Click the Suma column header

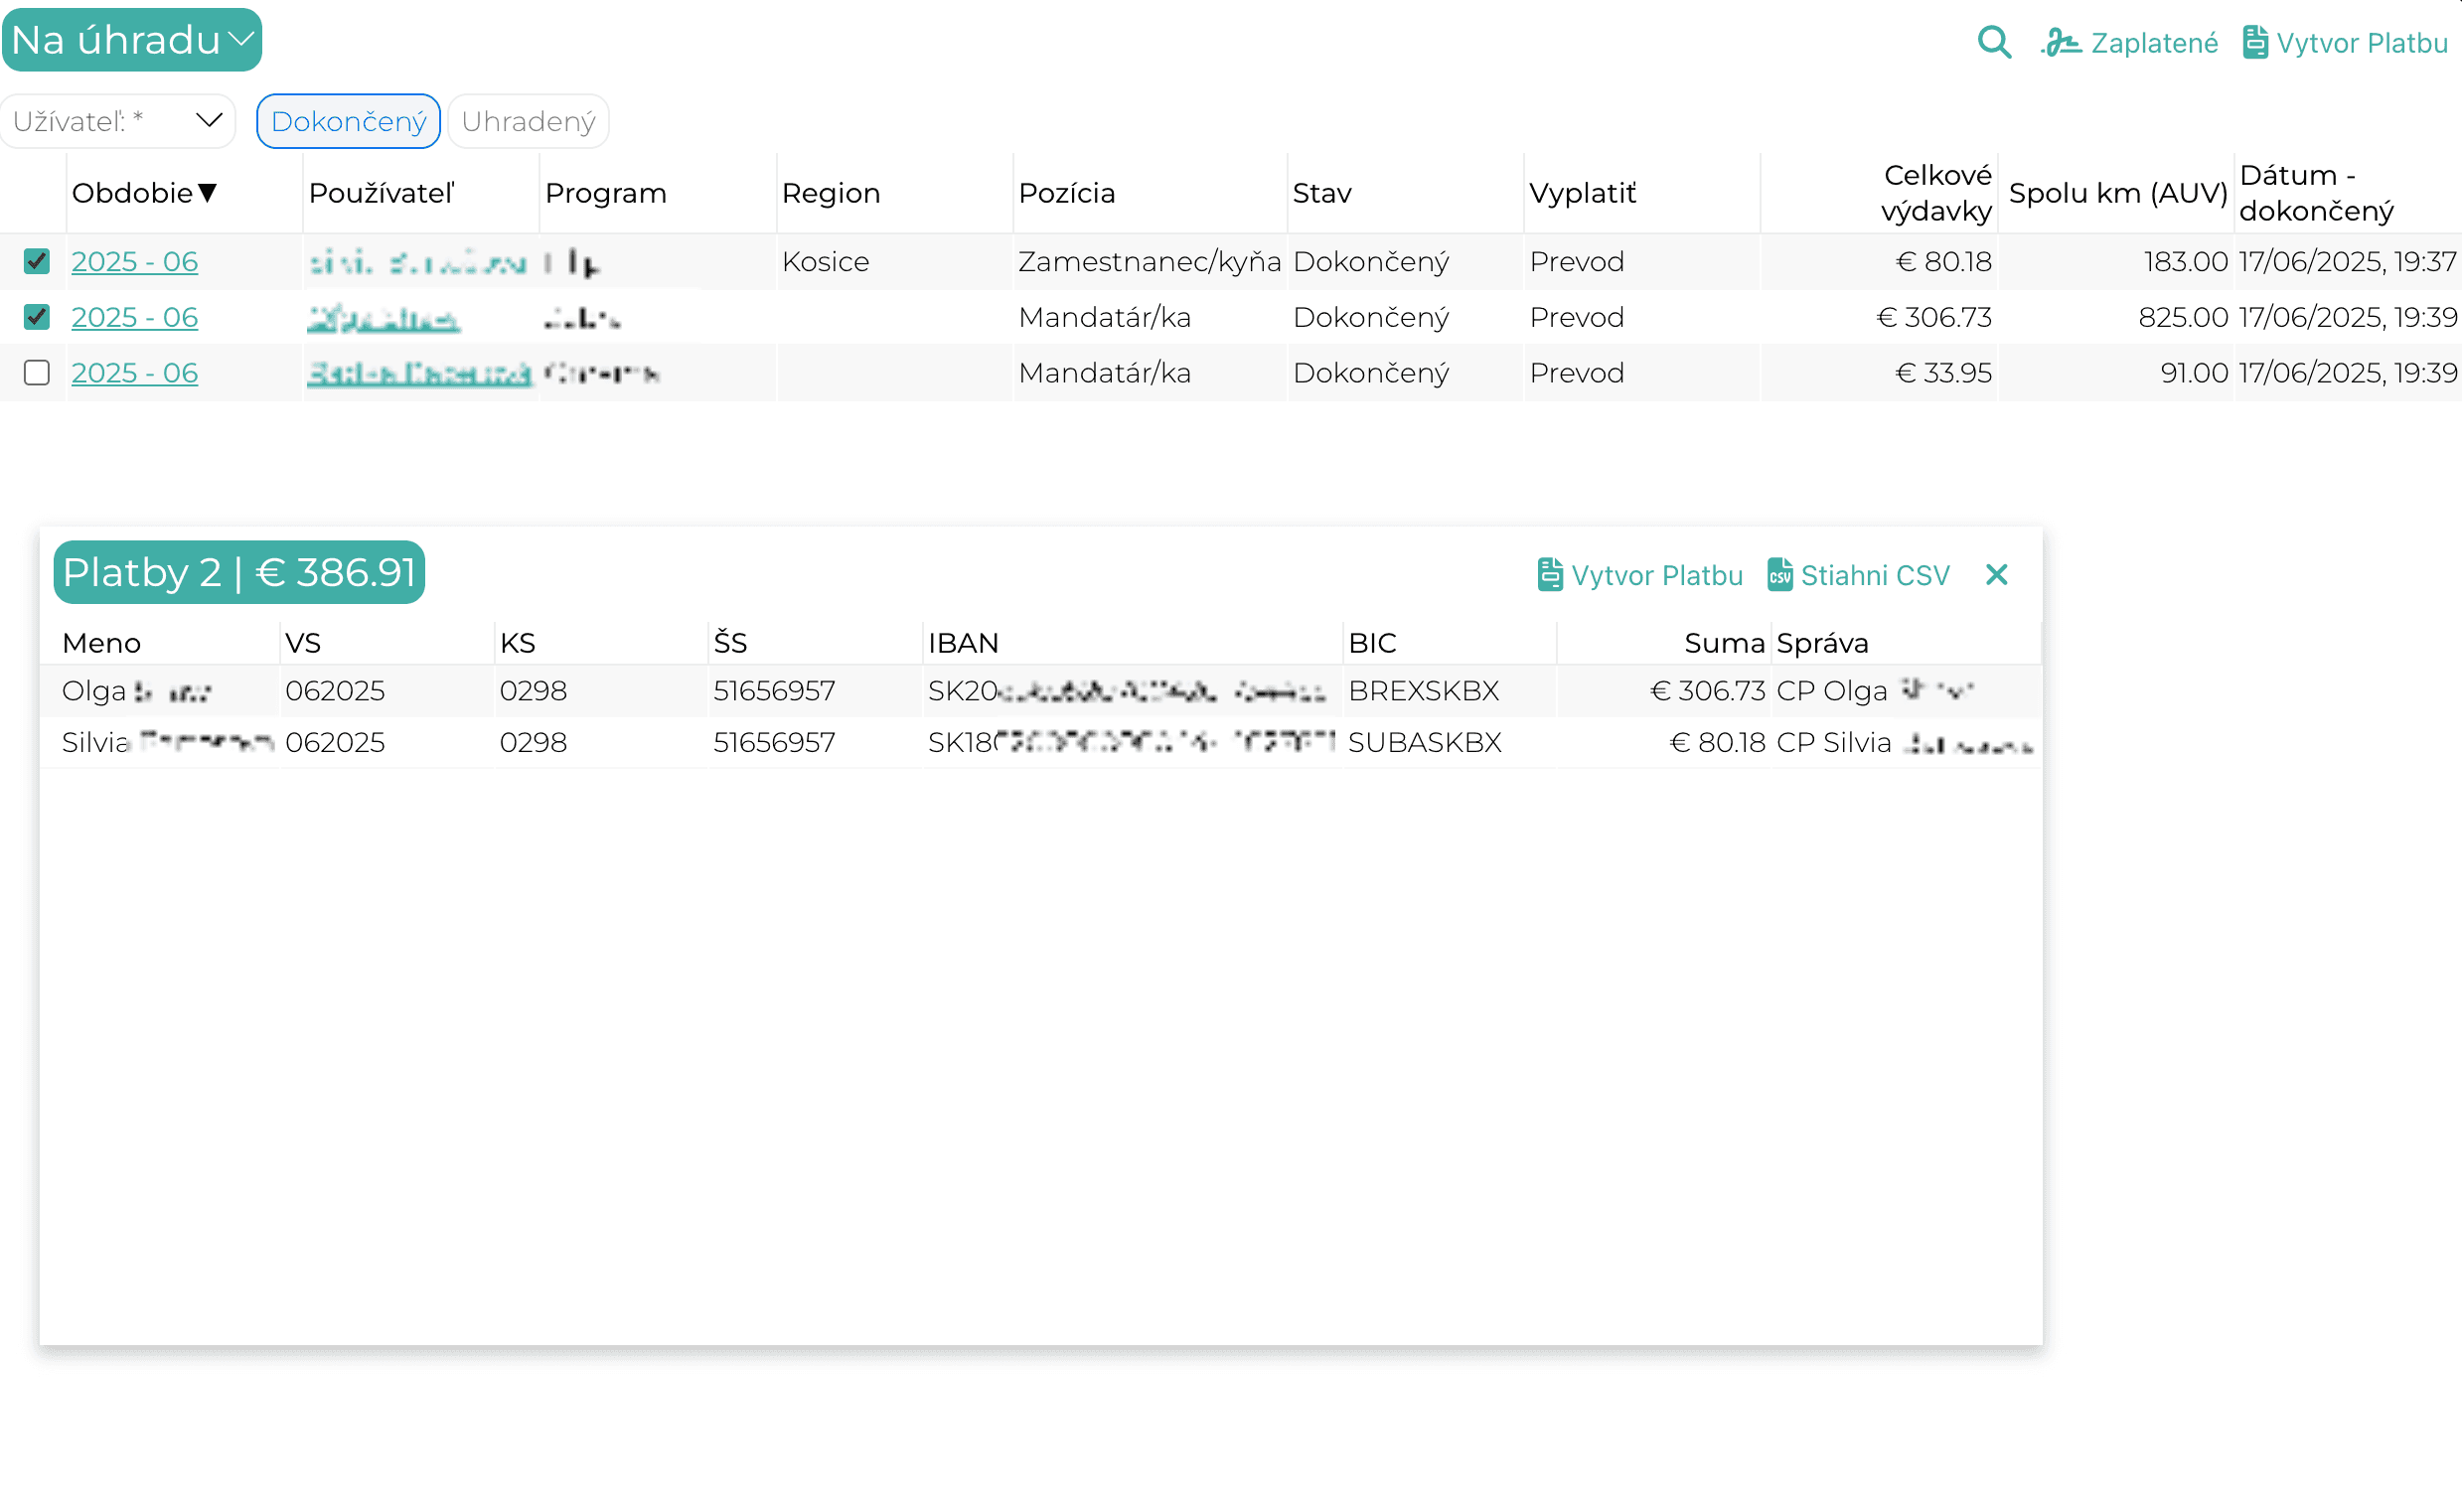pos(1724,643)
